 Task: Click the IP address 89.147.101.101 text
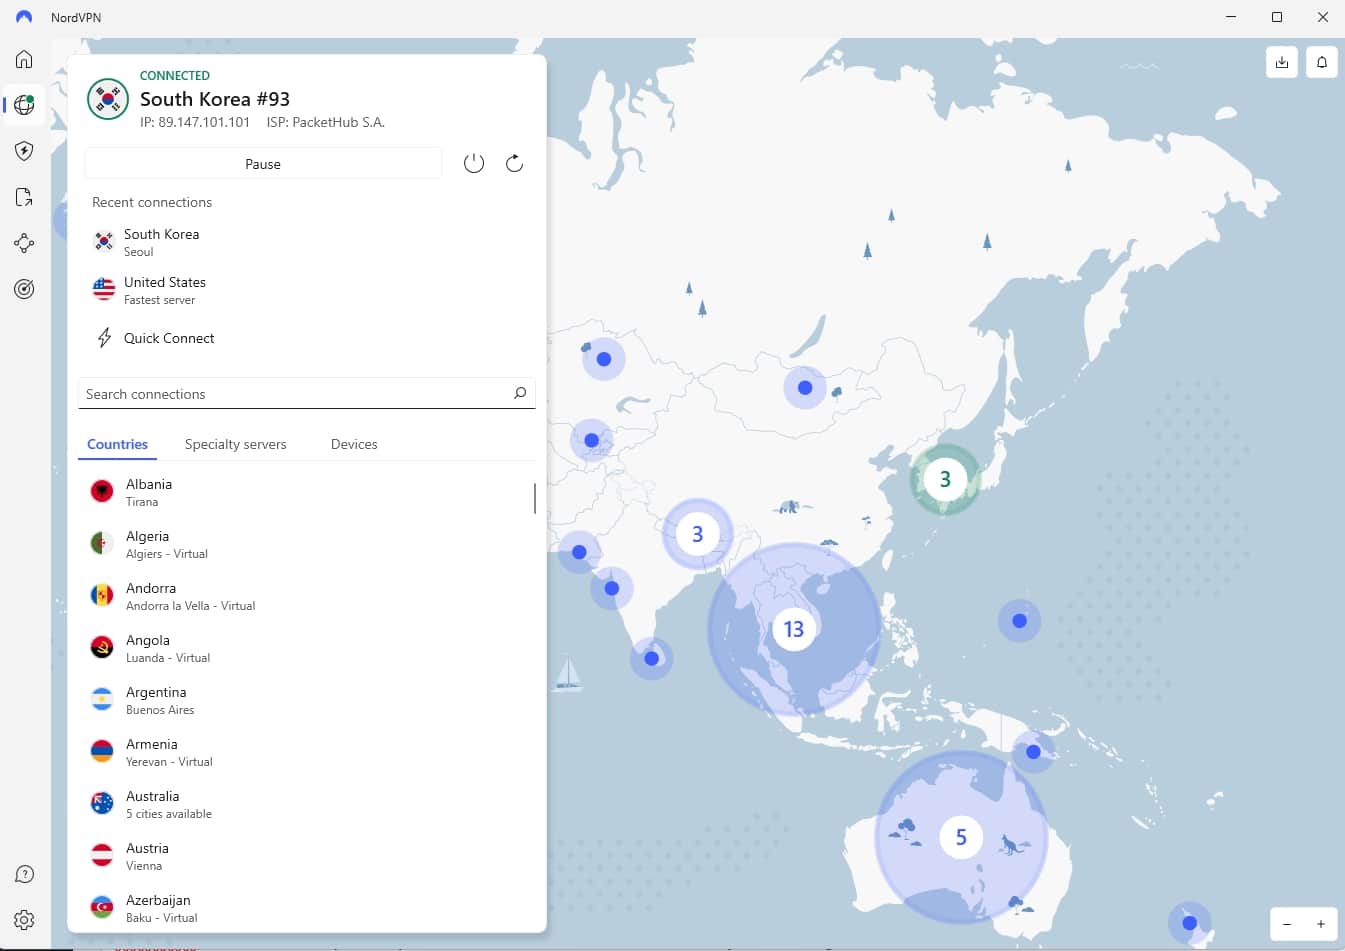(x=195, y=122)
